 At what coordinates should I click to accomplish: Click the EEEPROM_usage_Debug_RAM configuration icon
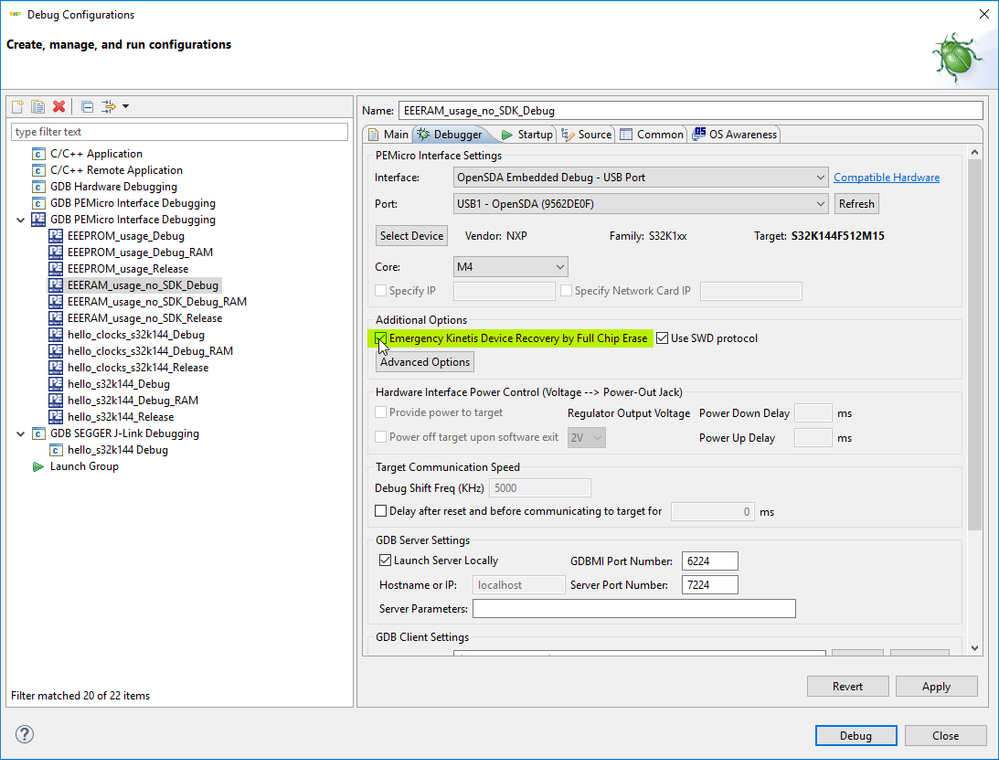[56, 252]
